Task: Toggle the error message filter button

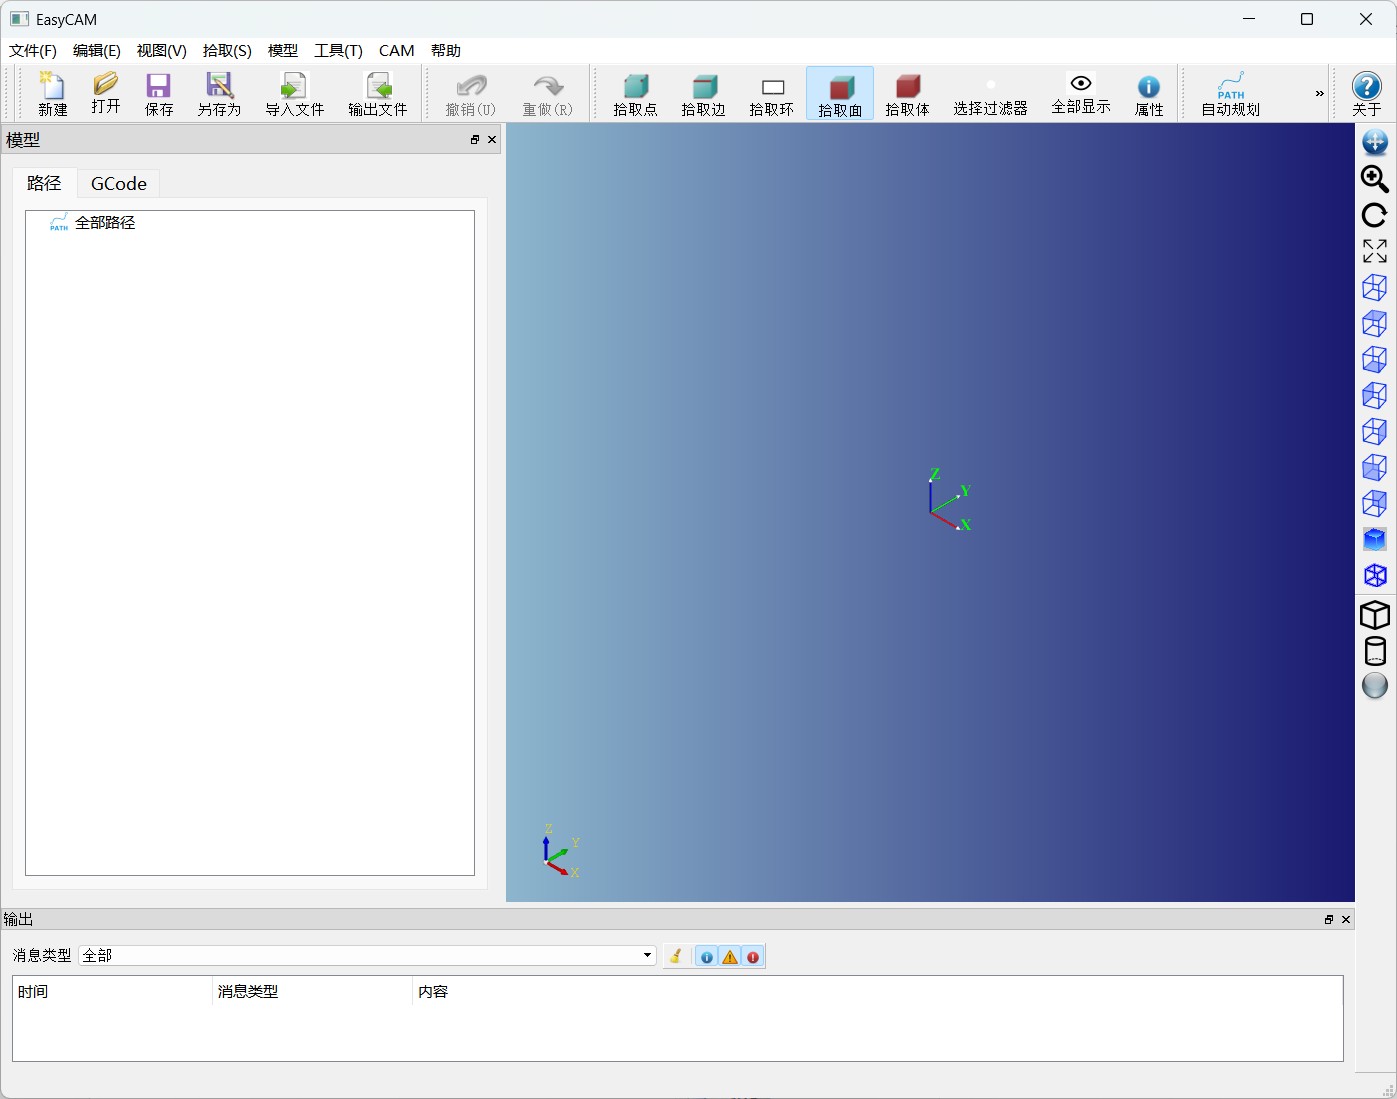Action: coord(753,957)
